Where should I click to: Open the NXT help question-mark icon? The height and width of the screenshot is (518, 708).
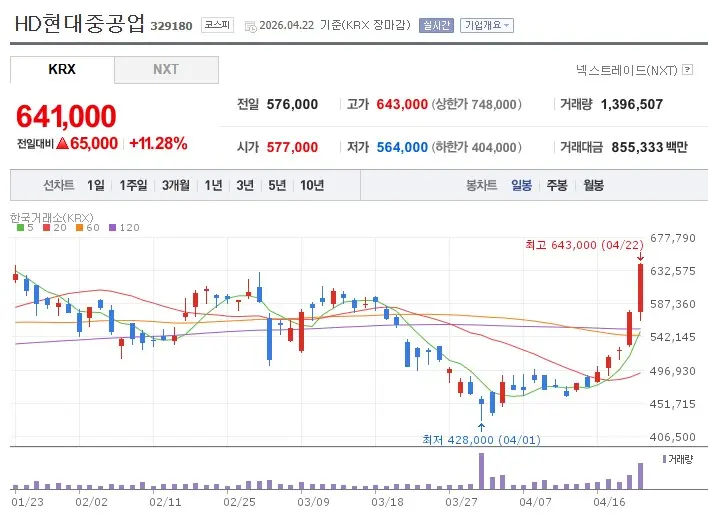point(687,70)
